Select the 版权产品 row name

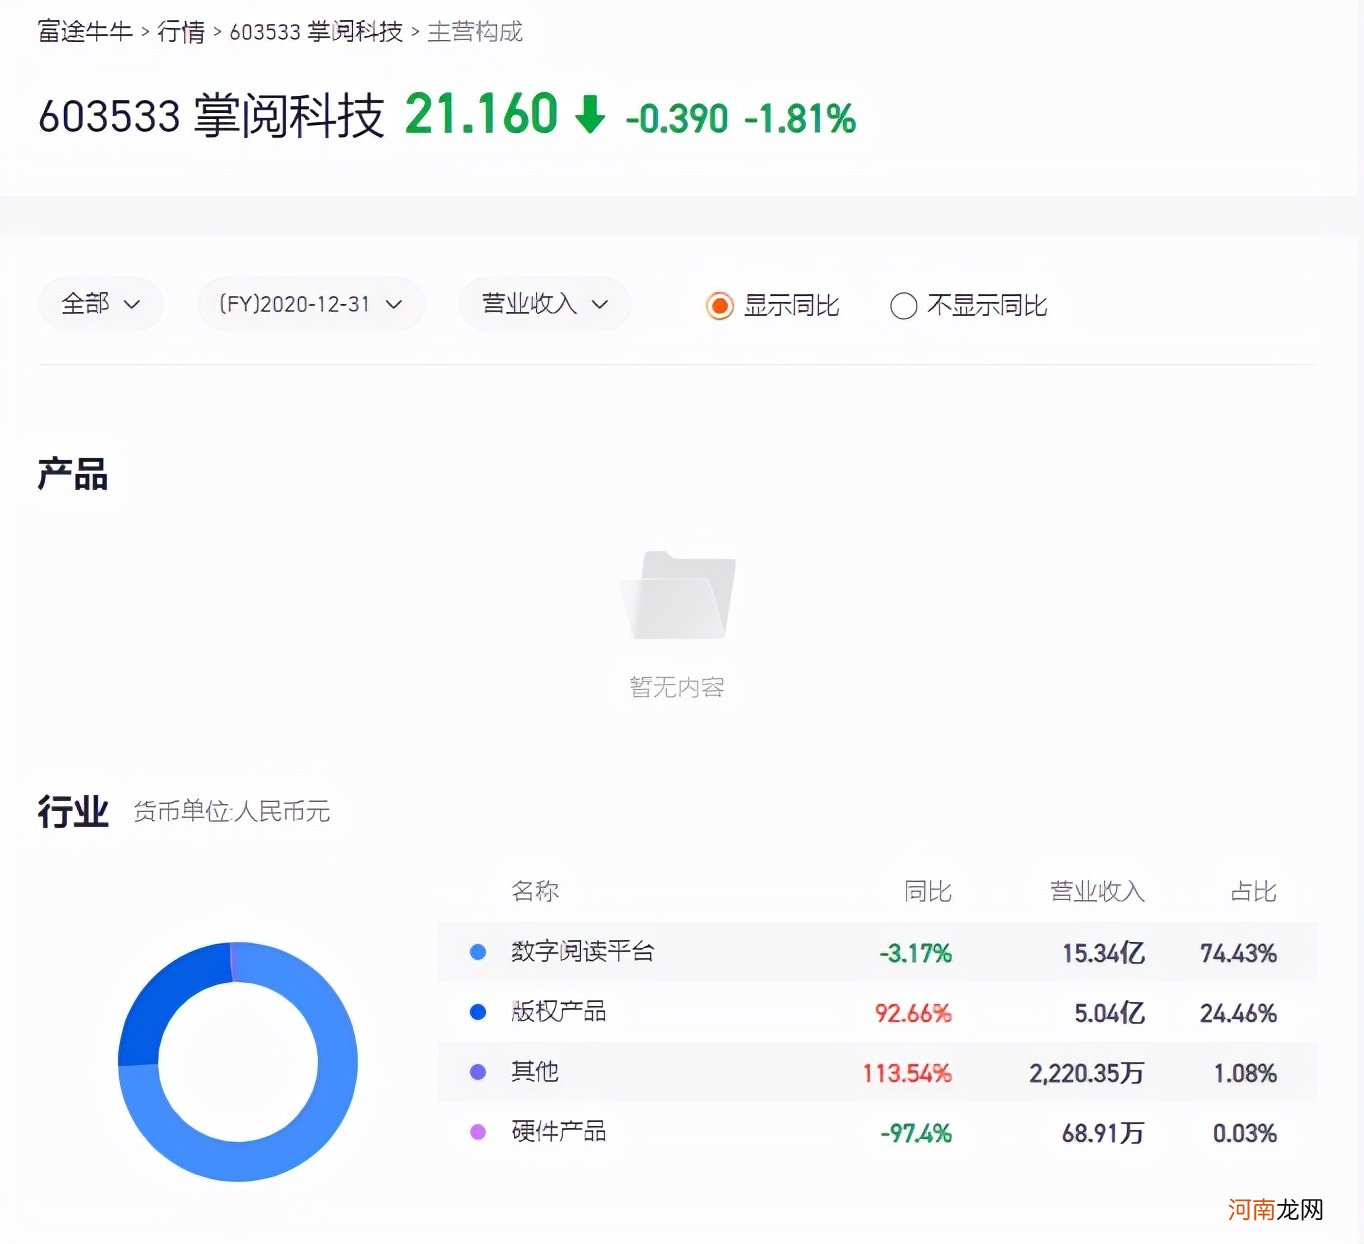click(558, 1012)
